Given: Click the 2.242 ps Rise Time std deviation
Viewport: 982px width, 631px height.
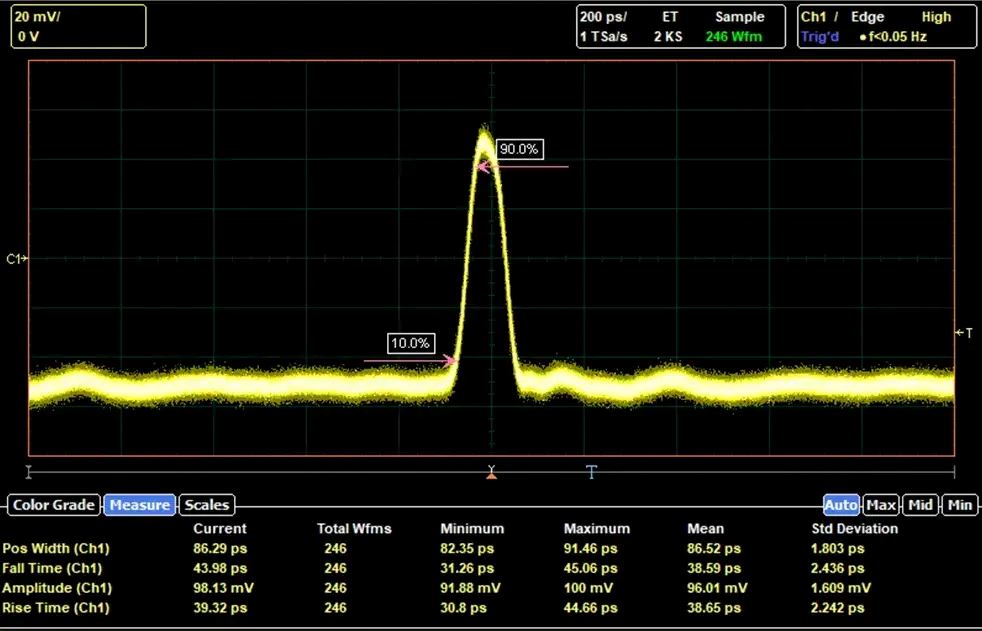Looking at the screenshot, I should pos(837,608).
